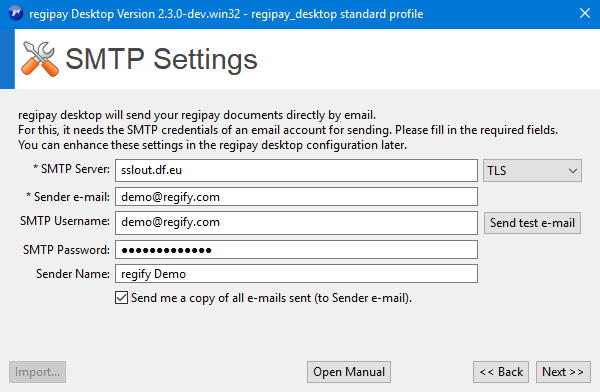Click the Send test e-mail button
The width and height of the screenshot is (600, 392).
click(x=532, y=223)
